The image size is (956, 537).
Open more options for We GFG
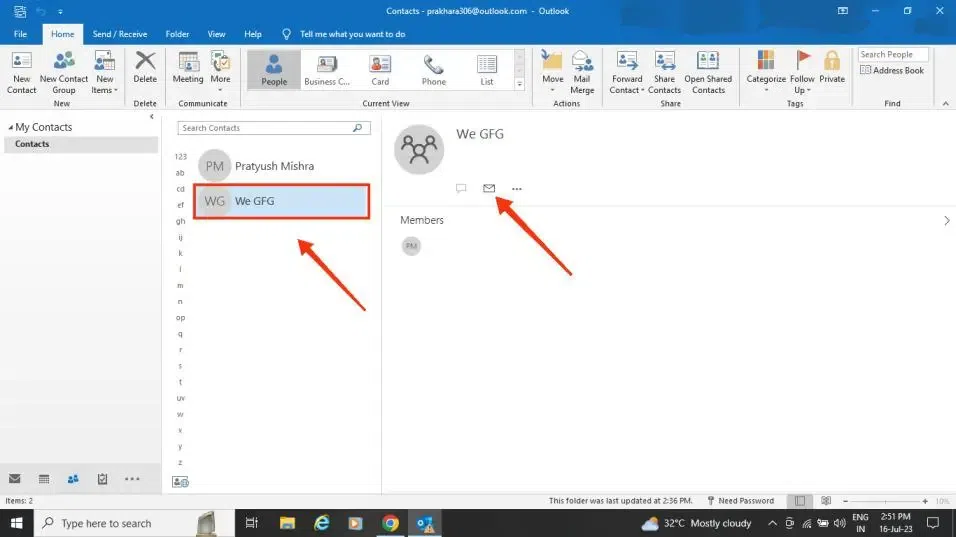(x=517, y=189)
